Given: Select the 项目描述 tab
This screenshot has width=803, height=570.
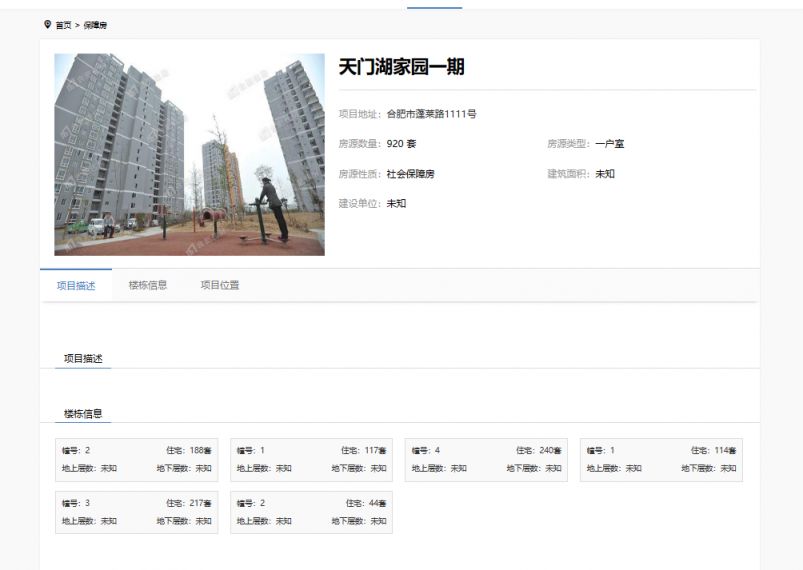Looking at the screenshot, I should click(x=76, y=285).
